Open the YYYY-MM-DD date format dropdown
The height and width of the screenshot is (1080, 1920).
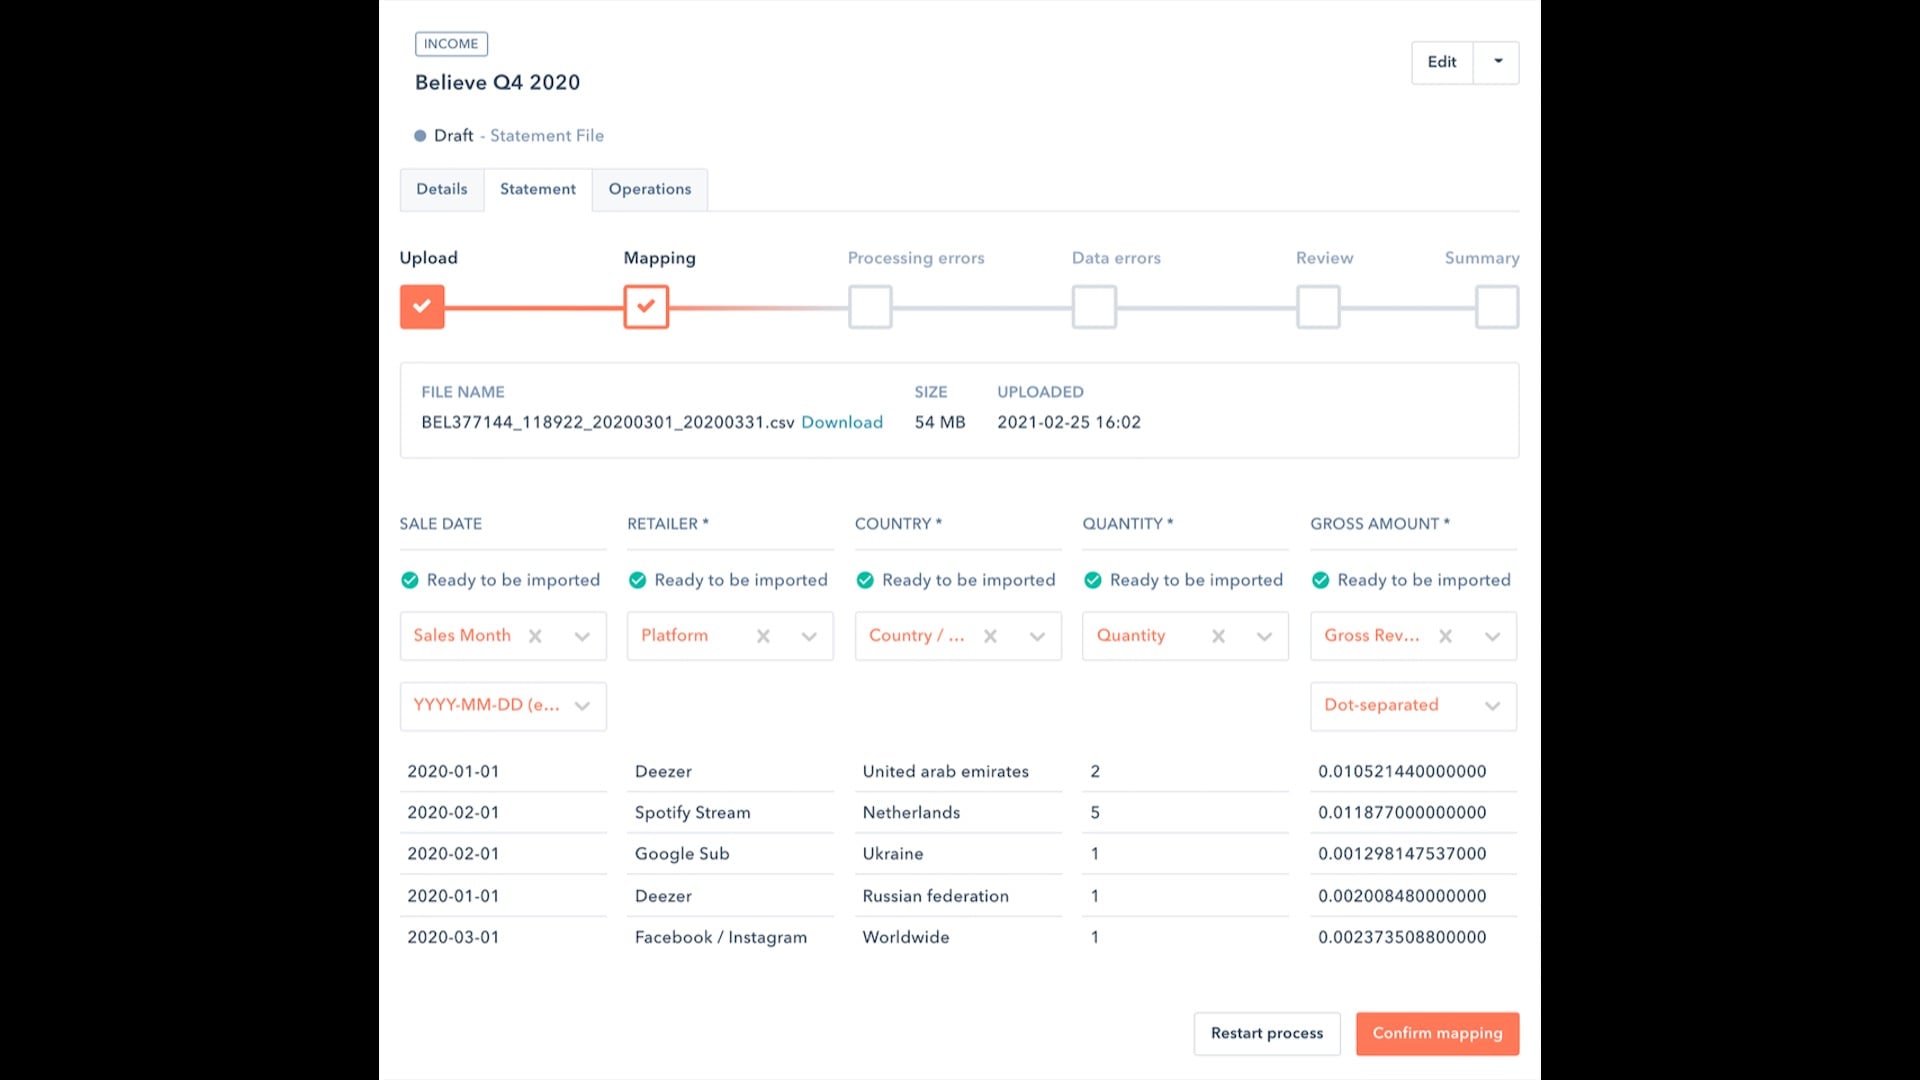tap(582, 706)
